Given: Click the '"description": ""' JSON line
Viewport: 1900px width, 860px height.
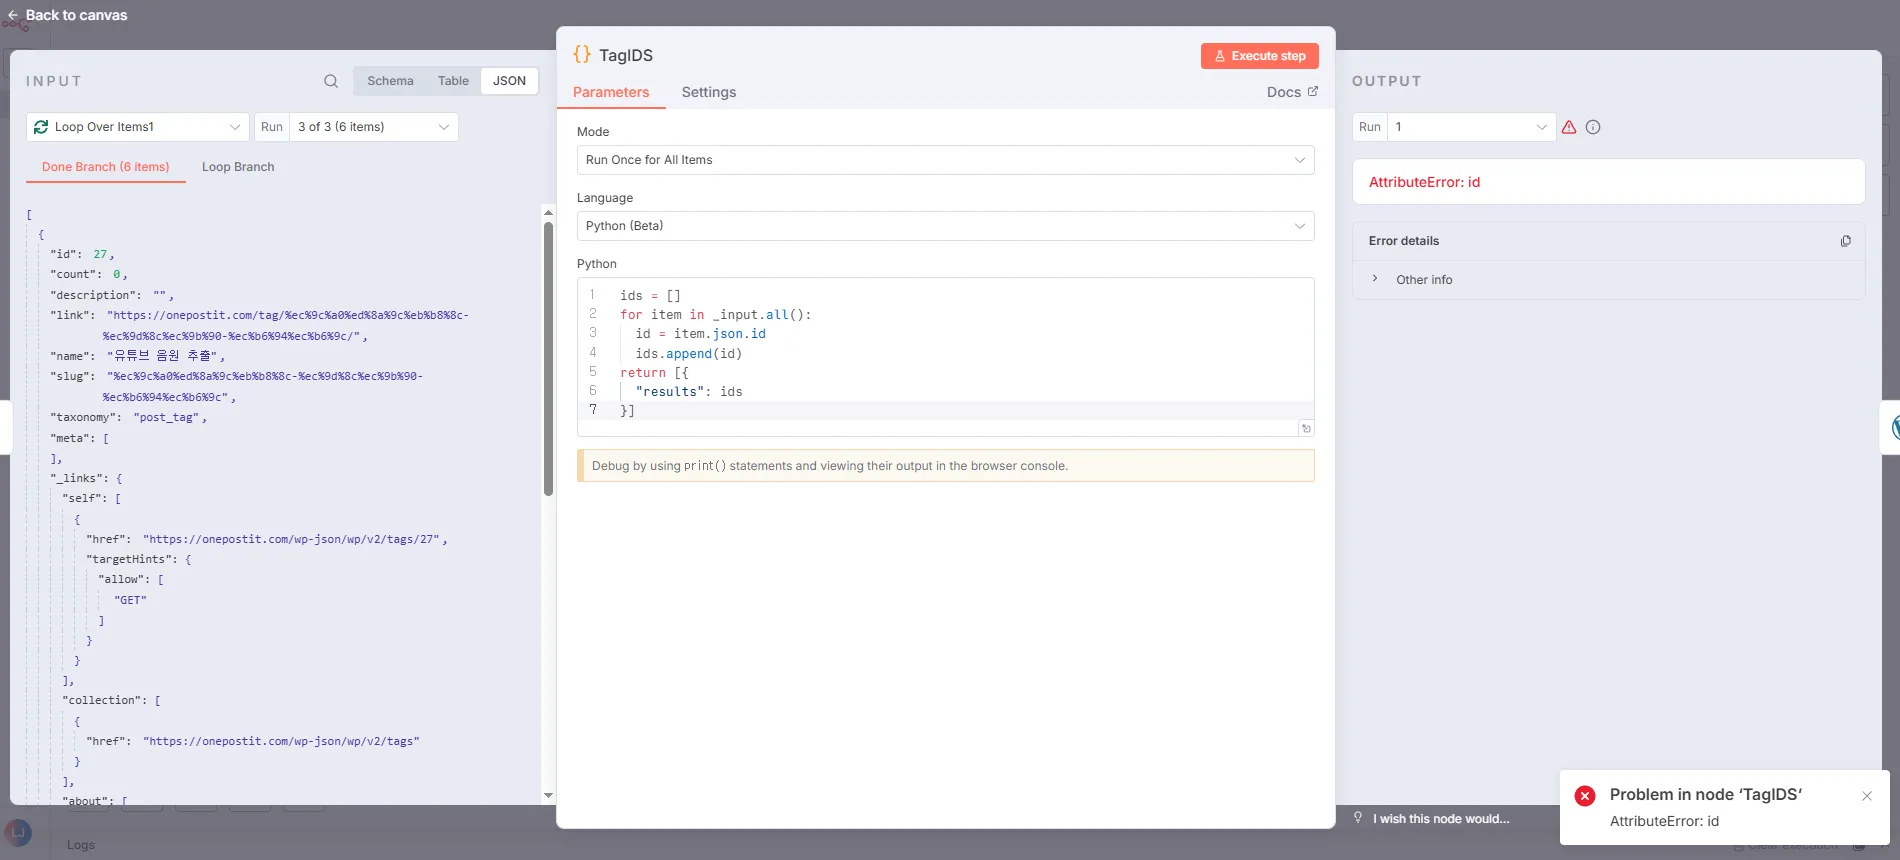Looking at the screenshot, I should click(112, 295).
